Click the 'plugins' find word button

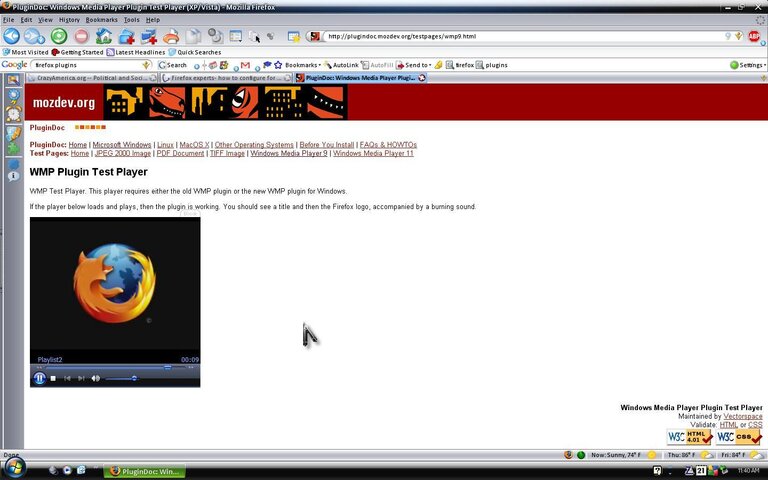(492, 65)
